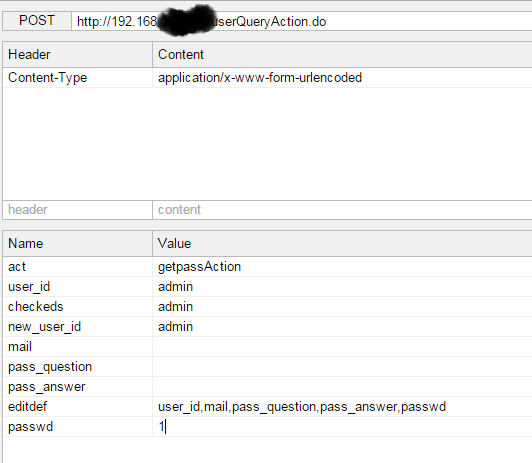Viewport: 532px width, 463px height.
Task: Click the empty pass_answer value cell
Action: pyautogui.click(x=342, y=387)
